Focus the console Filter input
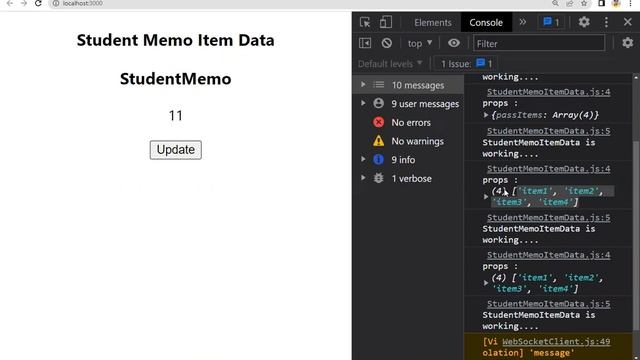Screen dimensions: 640x360 pos(539,43)
